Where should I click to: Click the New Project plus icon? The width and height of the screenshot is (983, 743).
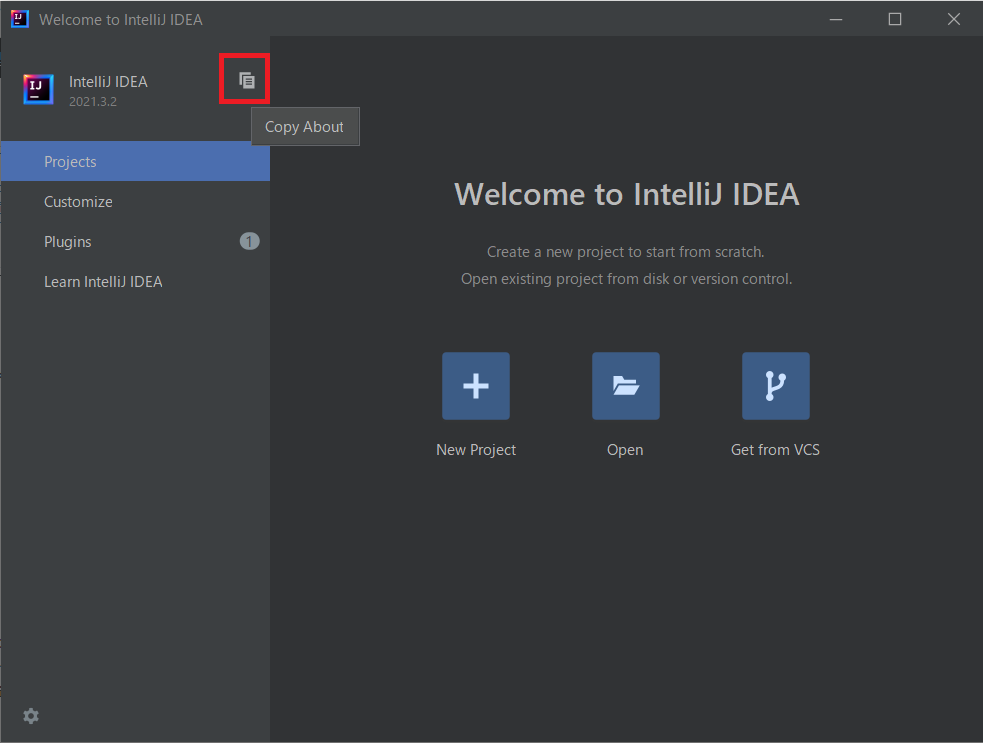point(476,386)
